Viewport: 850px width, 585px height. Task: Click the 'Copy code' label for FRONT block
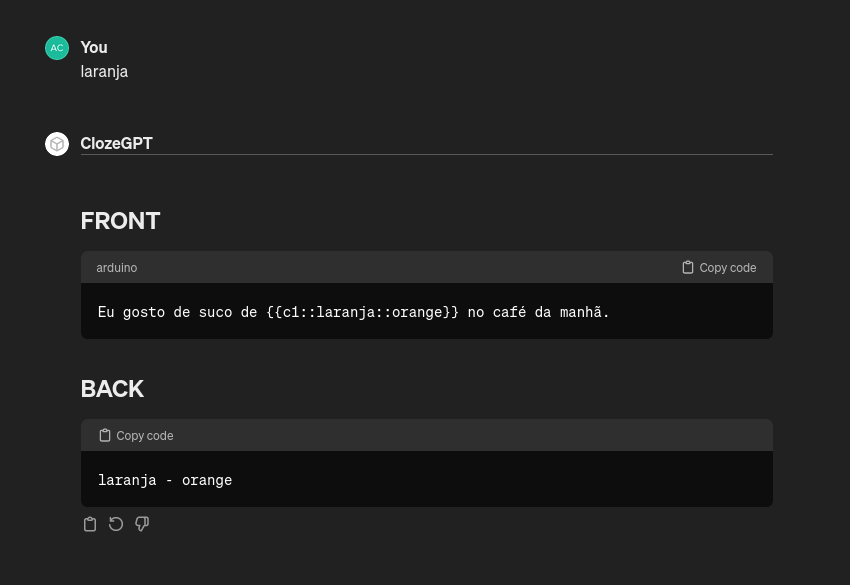click(727, 268)
